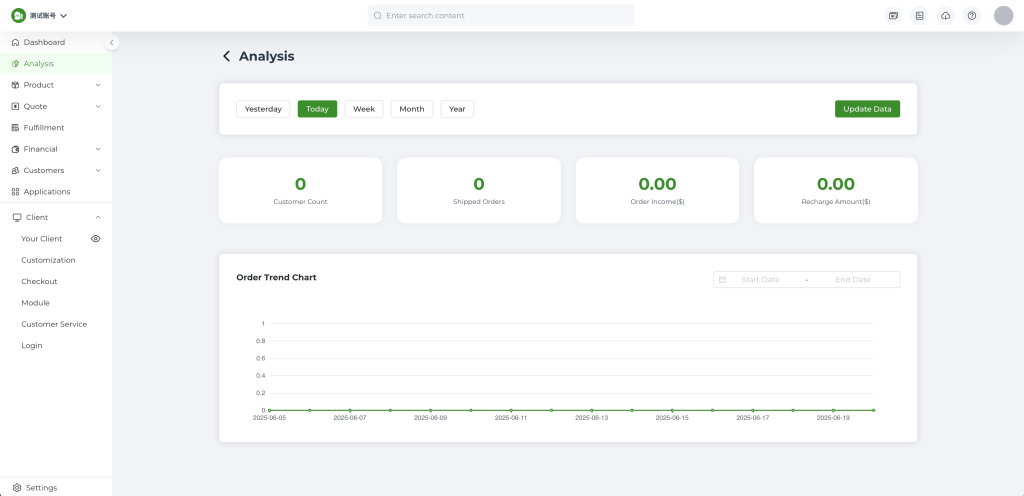
Task: Click the Start Date field in chart
Action: click(x=760, y=280)
